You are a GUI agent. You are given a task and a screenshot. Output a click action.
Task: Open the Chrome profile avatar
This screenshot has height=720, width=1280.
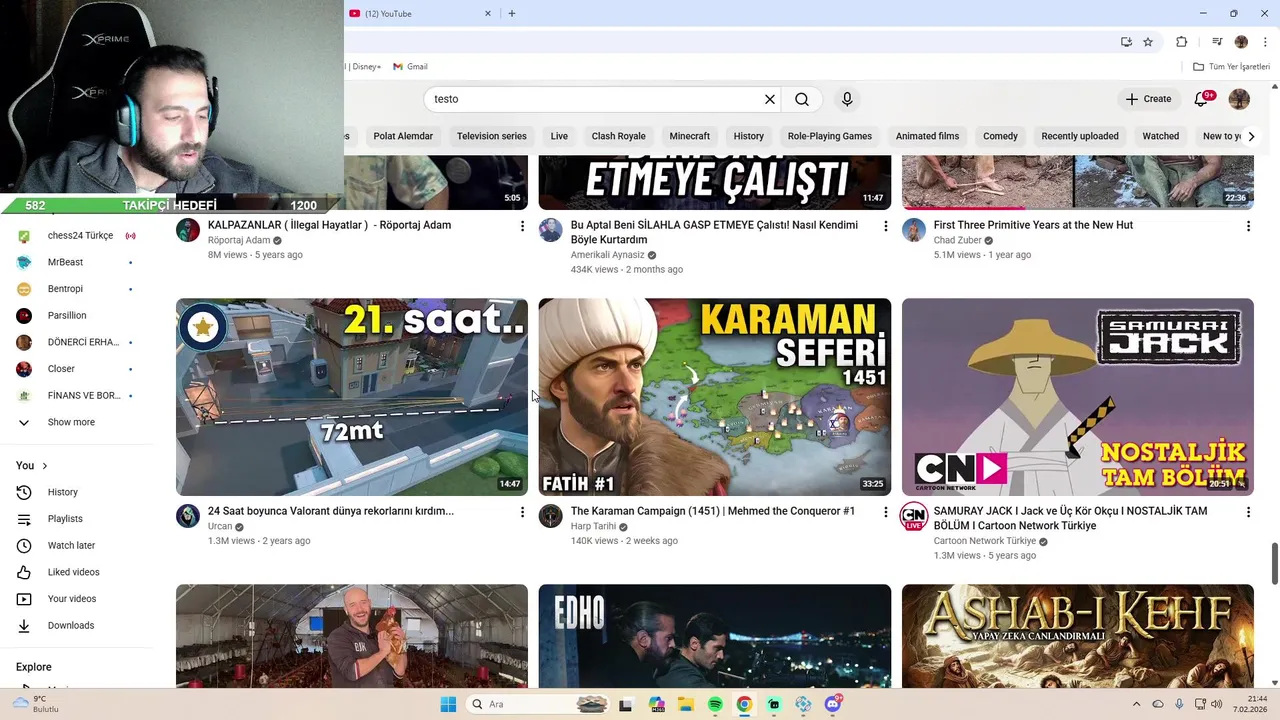(x=1241, y=42)
